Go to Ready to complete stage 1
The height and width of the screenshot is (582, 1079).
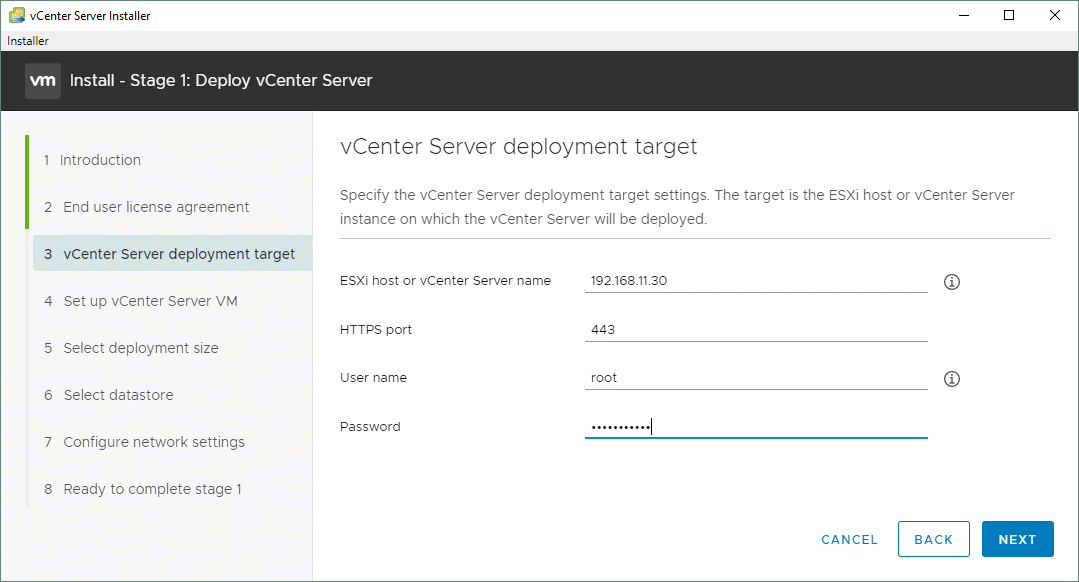pyautogui.click(x=152, y=489)
